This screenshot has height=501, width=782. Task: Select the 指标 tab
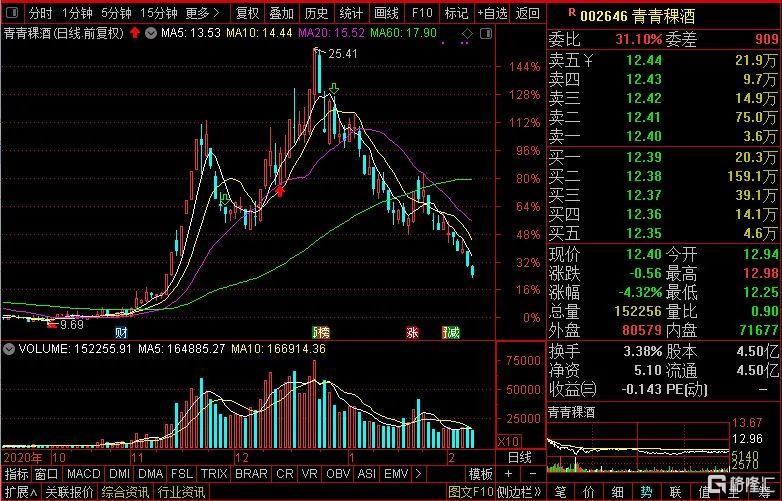pos(16,474)
